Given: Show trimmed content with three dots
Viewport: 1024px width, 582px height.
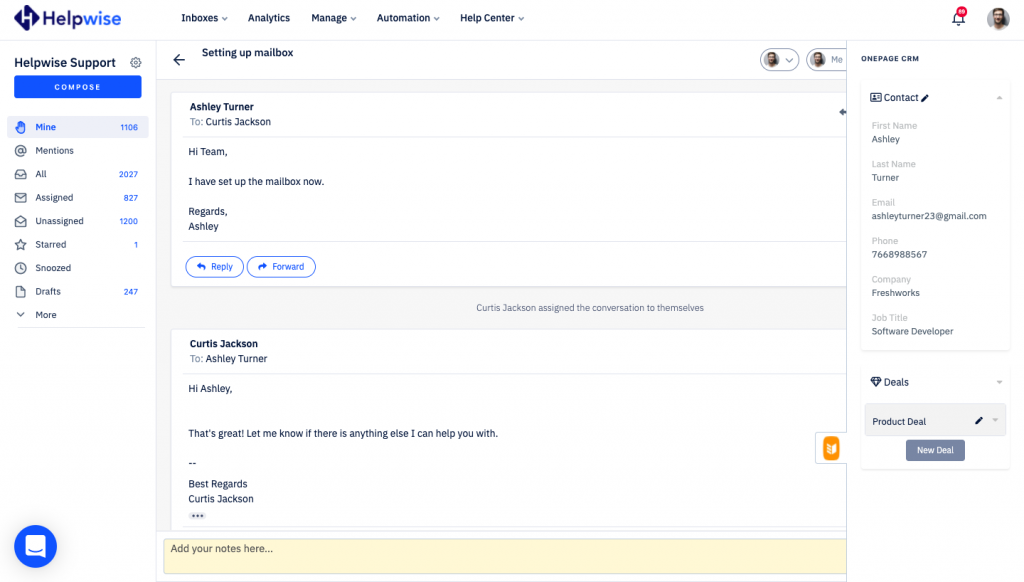Looking at the screenshot, I should pyautogui.click(x=197, y=516).
